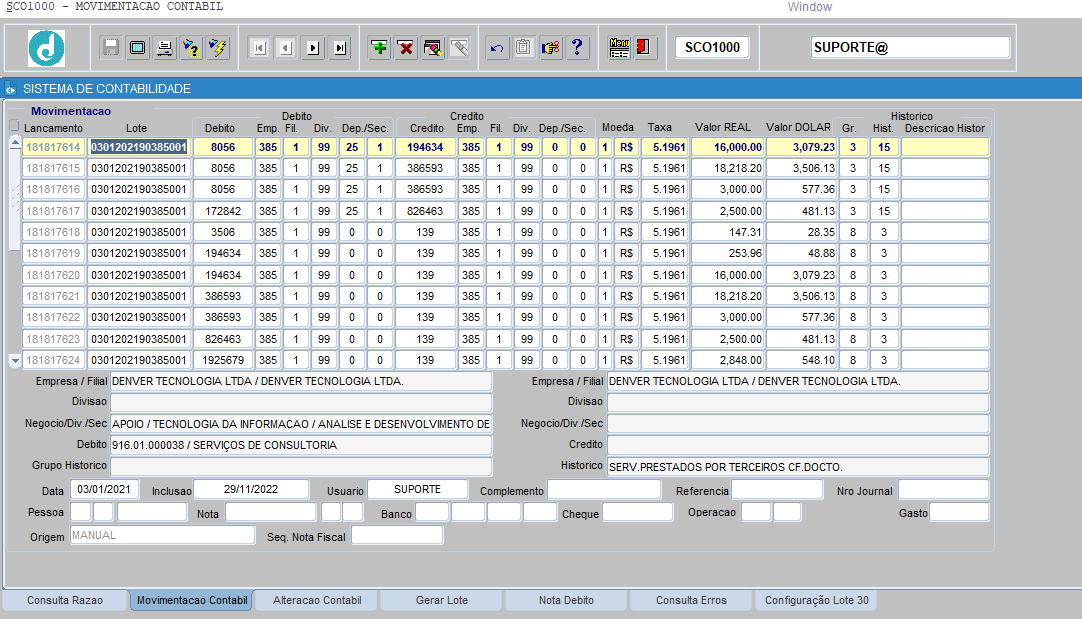Open Configuração Lote 30 tab
The width and height of the screenshot is (1082, 619).
(816, 600)
